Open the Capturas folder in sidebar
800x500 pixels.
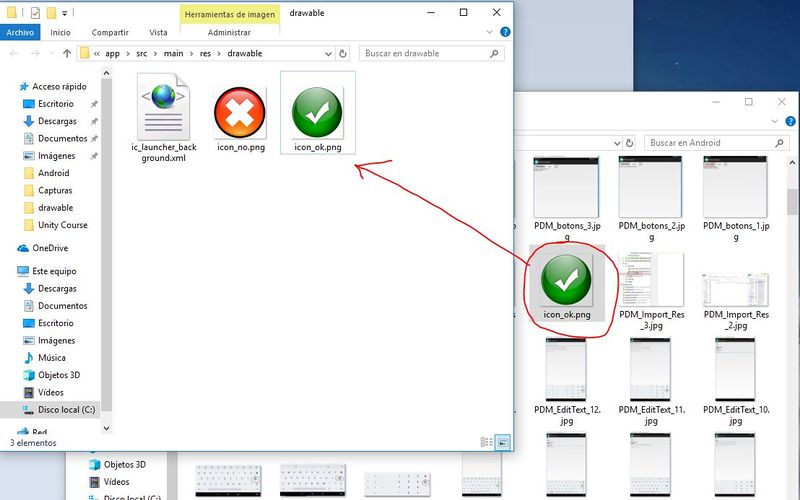tap(55, 190)
